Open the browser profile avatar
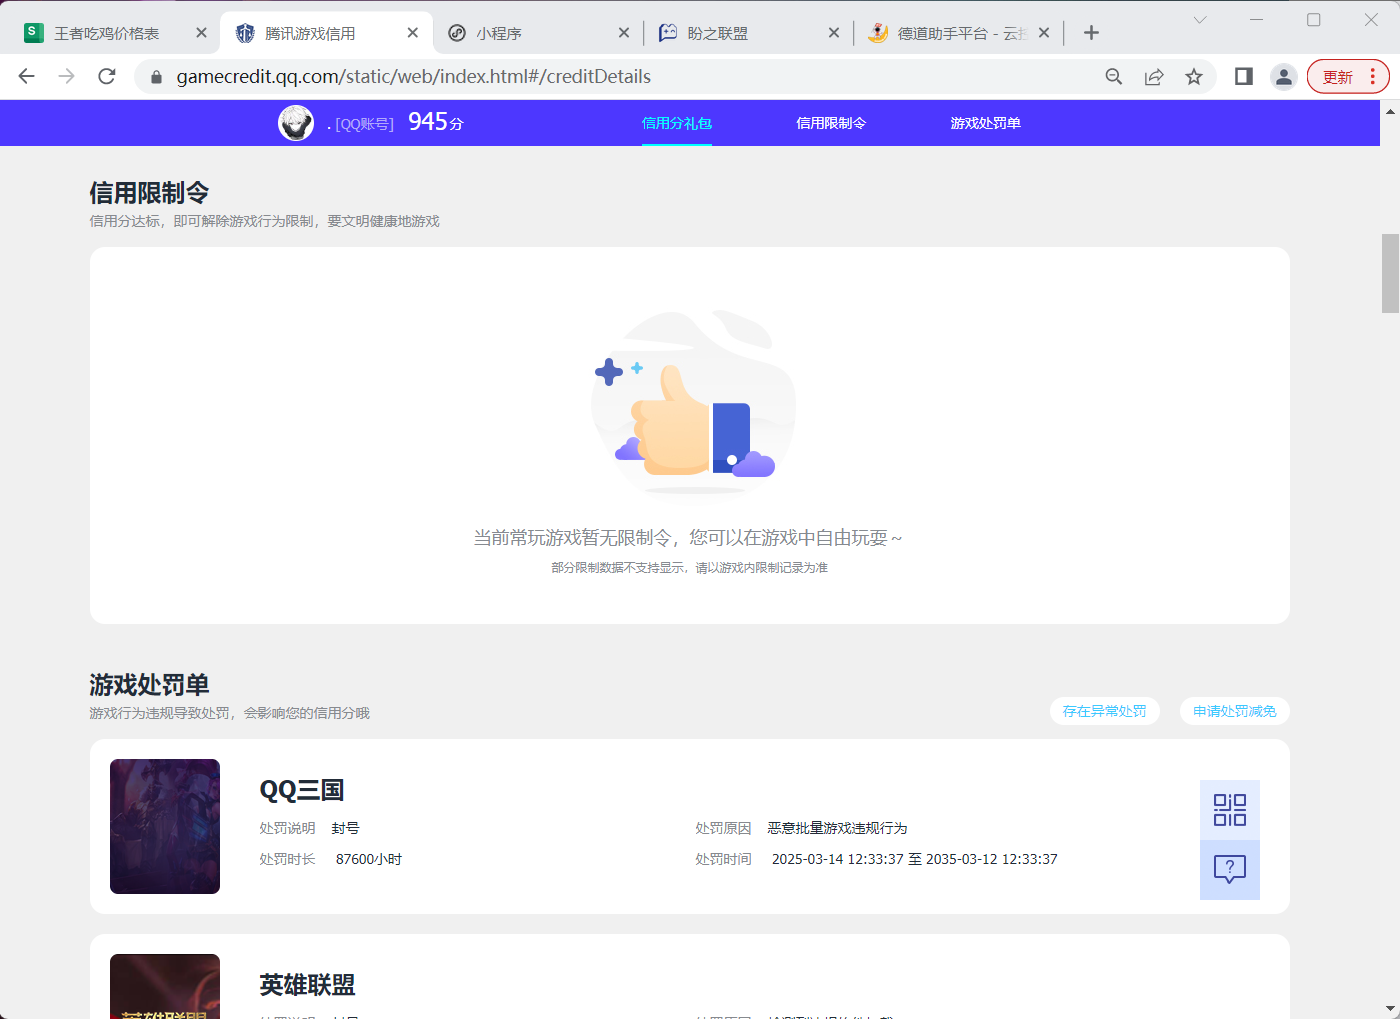1400x1019 pixels. (1284, 77)
